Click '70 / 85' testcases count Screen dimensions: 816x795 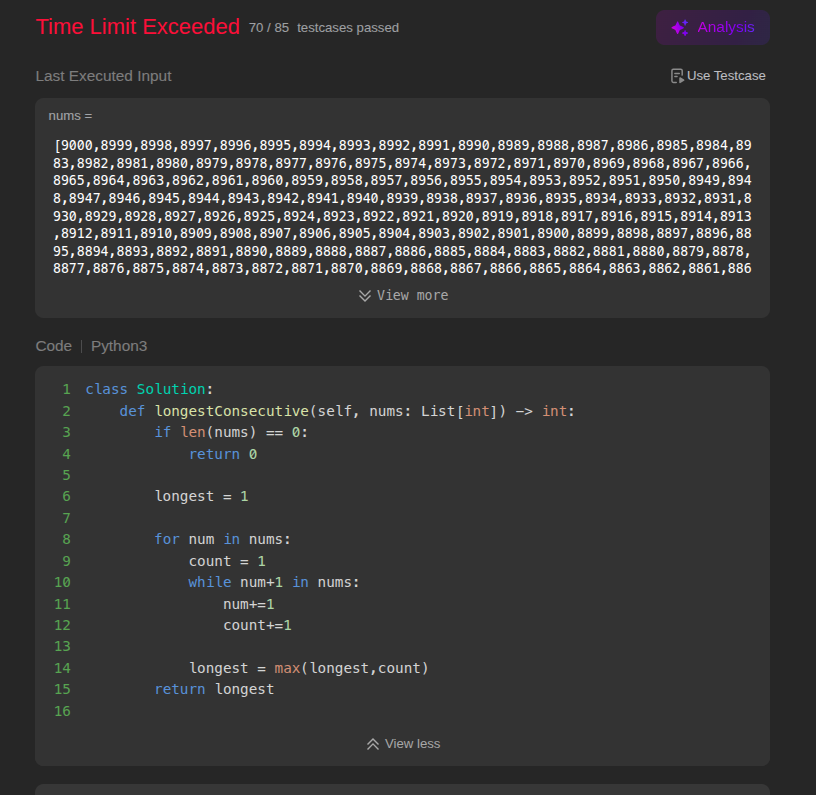click(269, 28)
